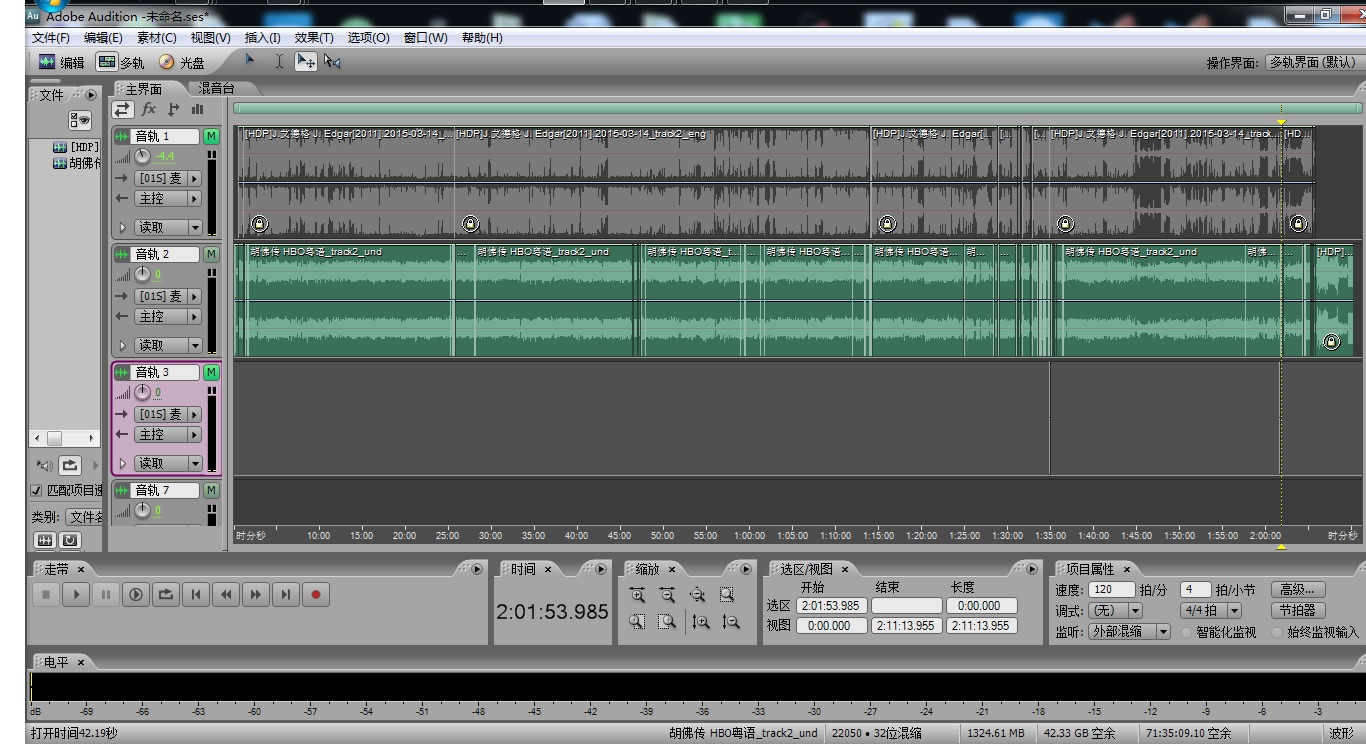The height and width of the screenshot is (746, 1366).
Task: Select the Move/Copy Clip tool
Action: point(305,62)
